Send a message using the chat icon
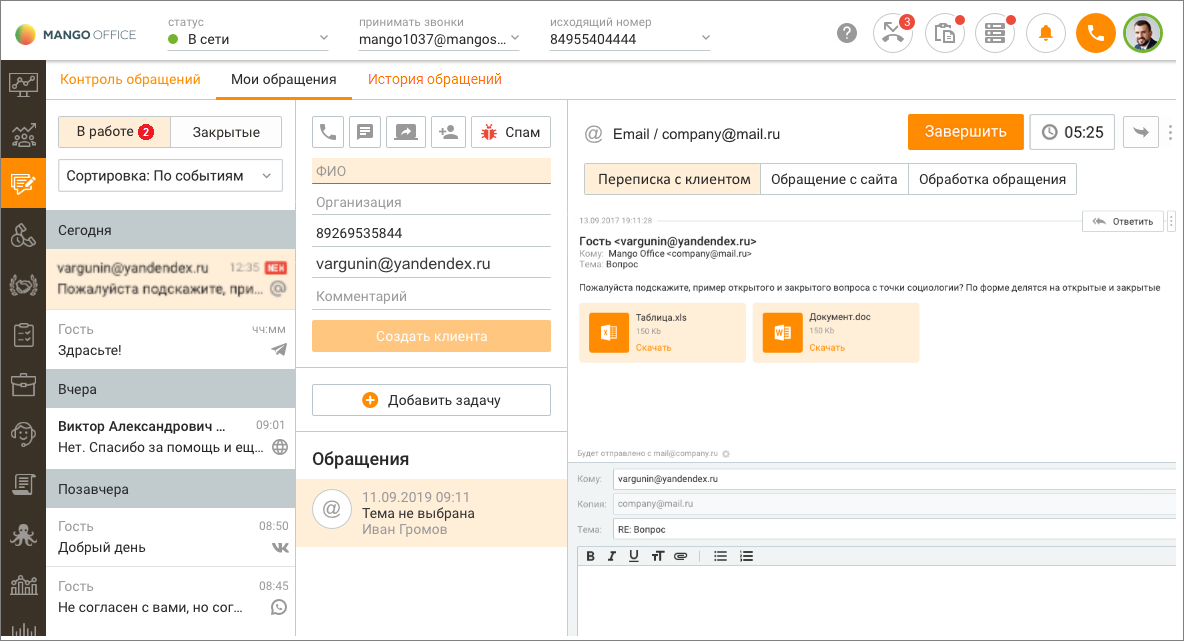The image size is (1184, 641). click(365, 132)
